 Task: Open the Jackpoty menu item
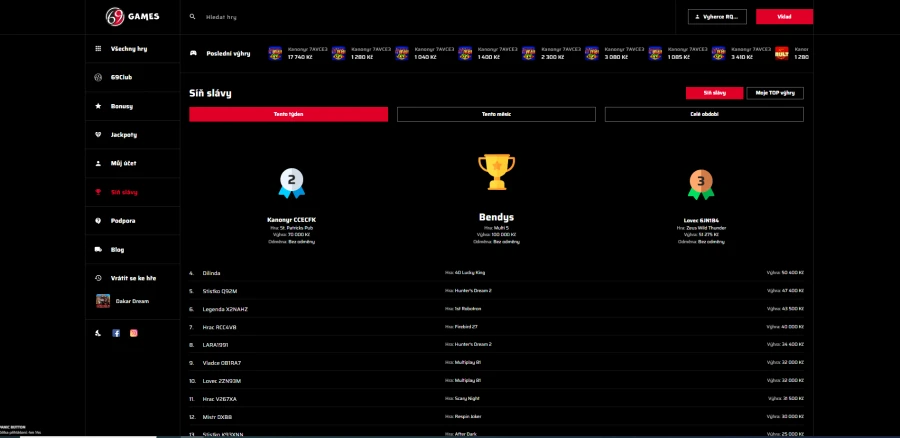123,135
